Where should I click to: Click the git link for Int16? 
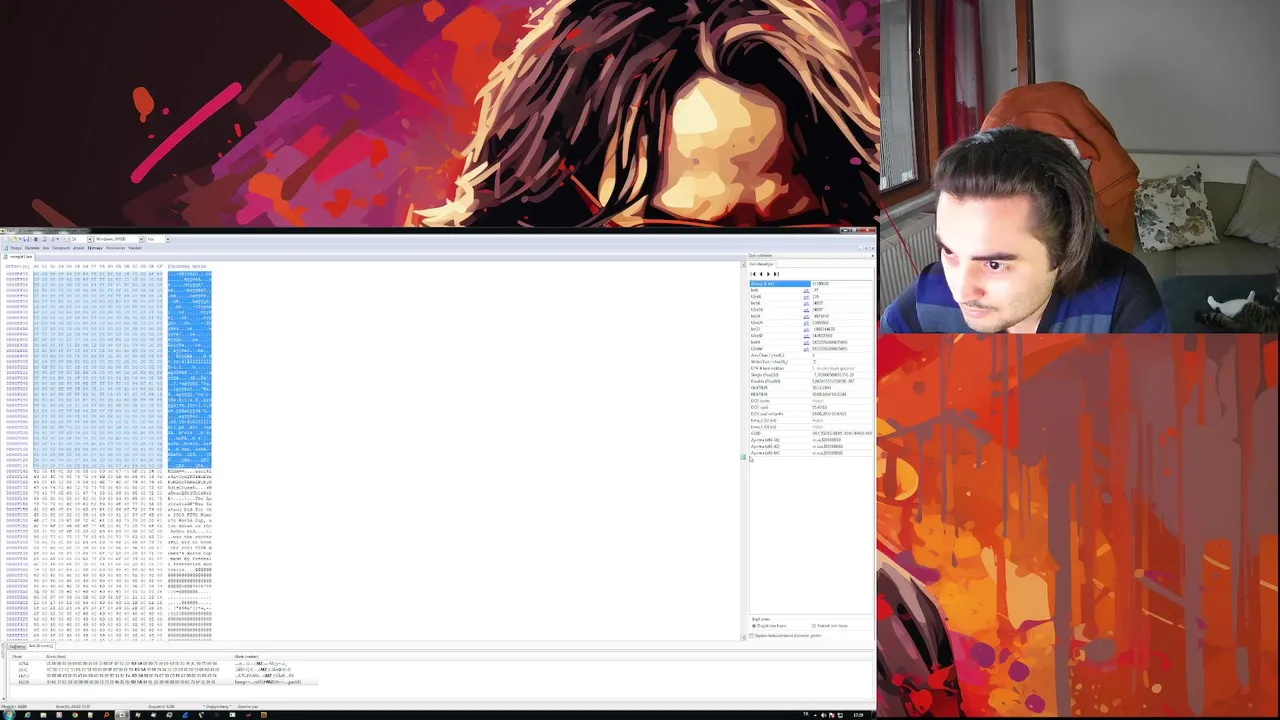coord(806,303)
